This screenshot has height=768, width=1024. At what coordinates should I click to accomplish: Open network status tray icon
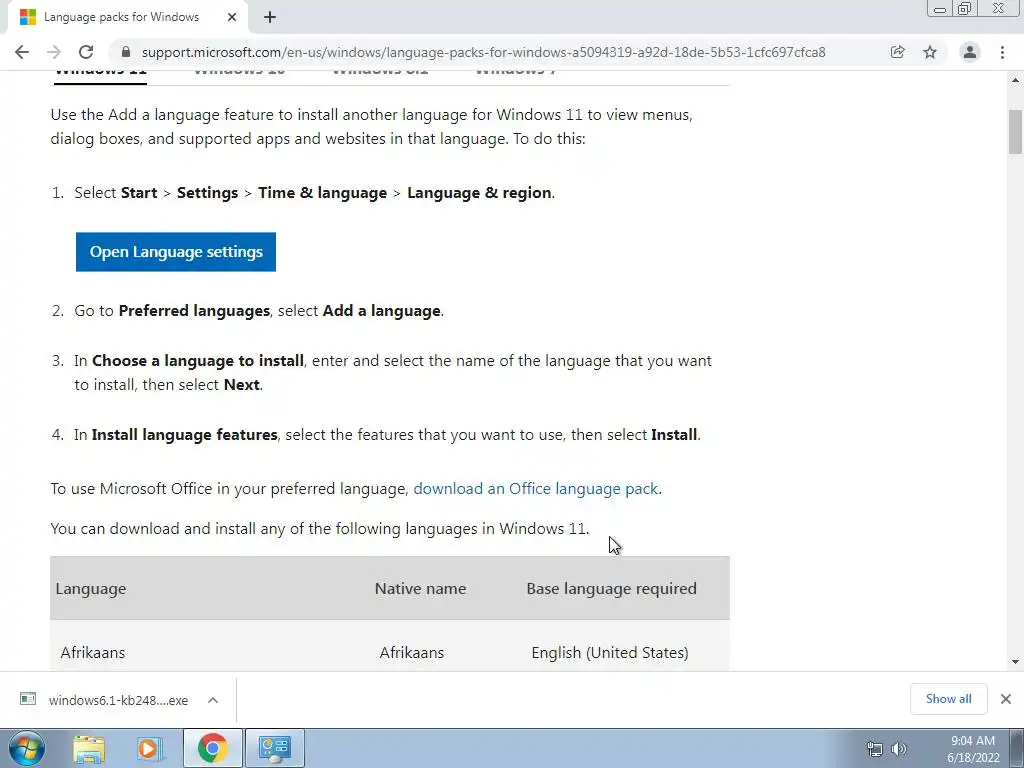pos(874,749)
